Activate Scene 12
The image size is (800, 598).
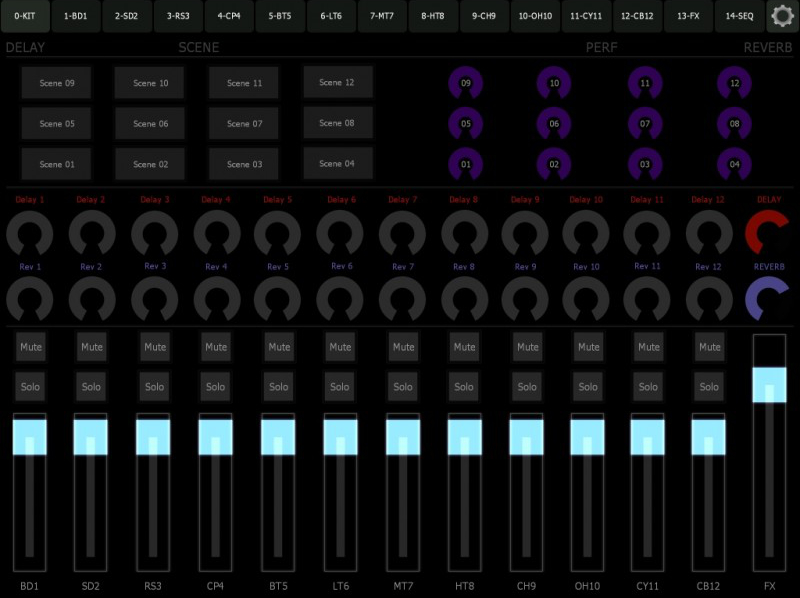pos(337,82)
